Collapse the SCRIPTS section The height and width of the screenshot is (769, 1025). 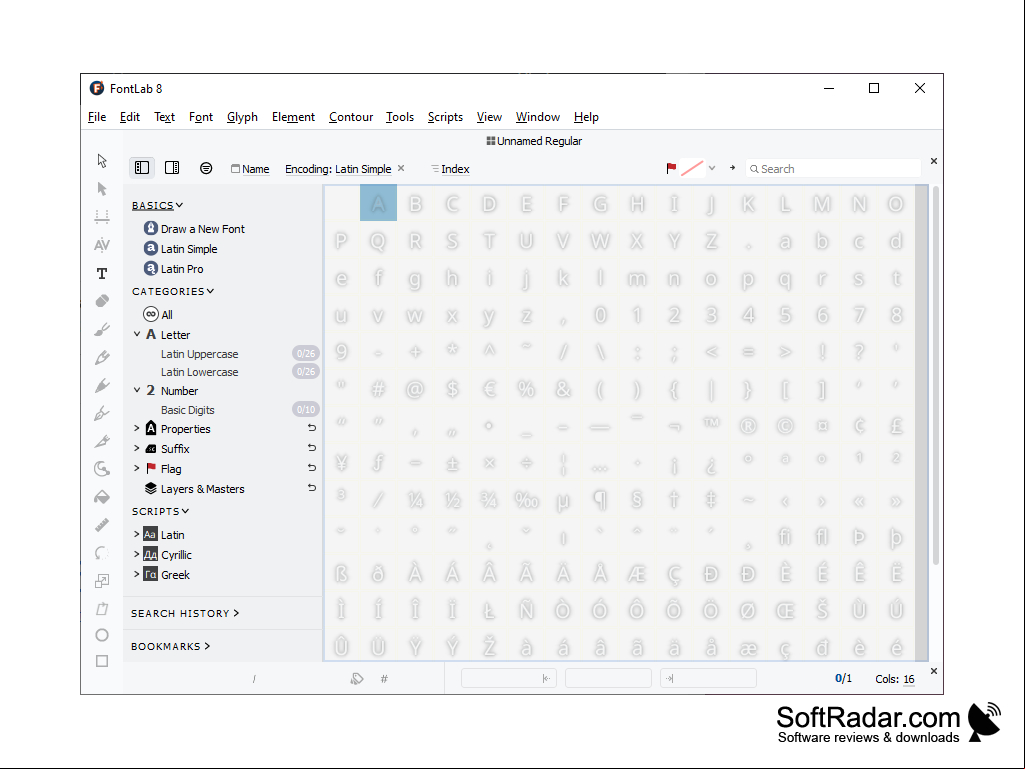[x=161, y=511]
